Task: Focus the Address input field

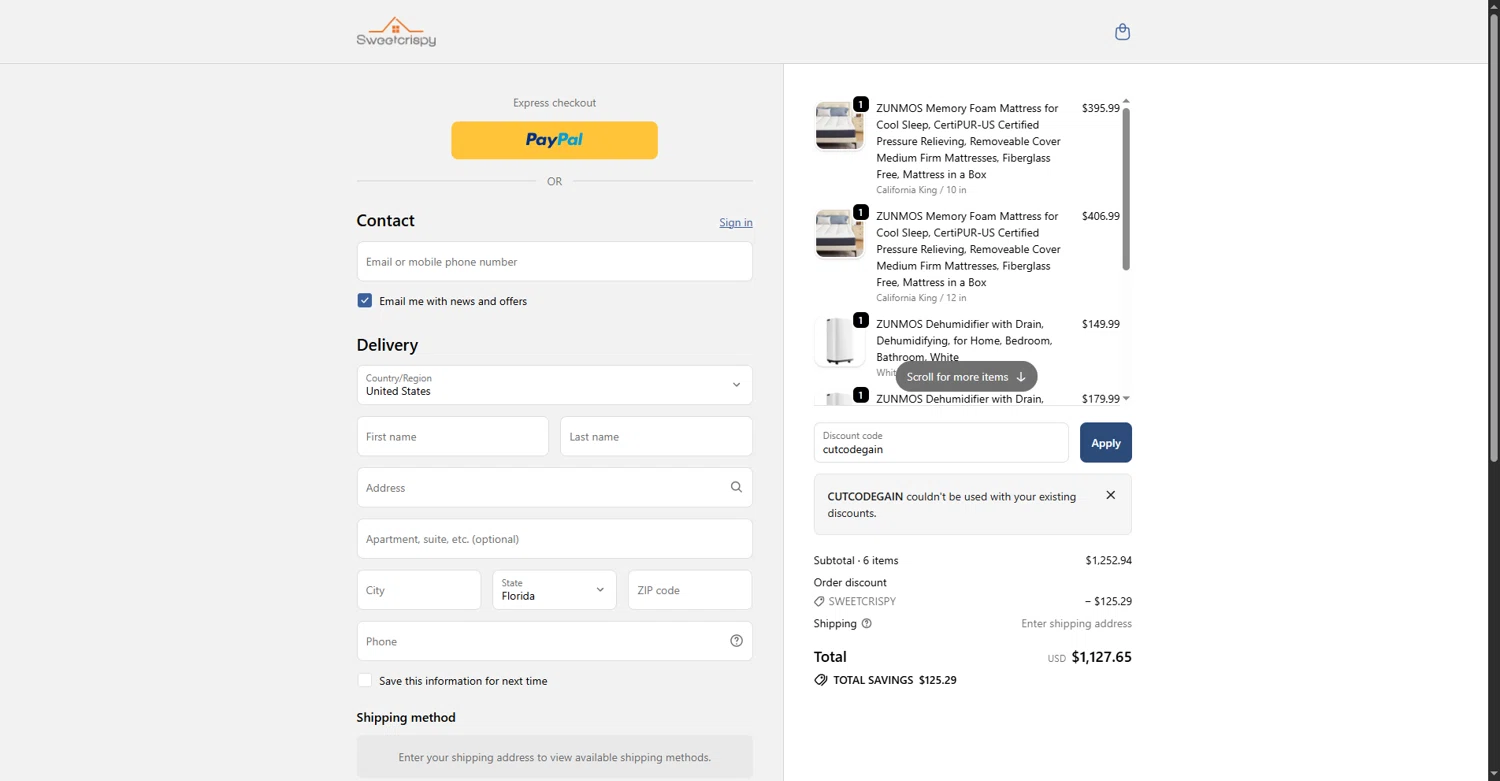Action: click(x=554, y=487)
